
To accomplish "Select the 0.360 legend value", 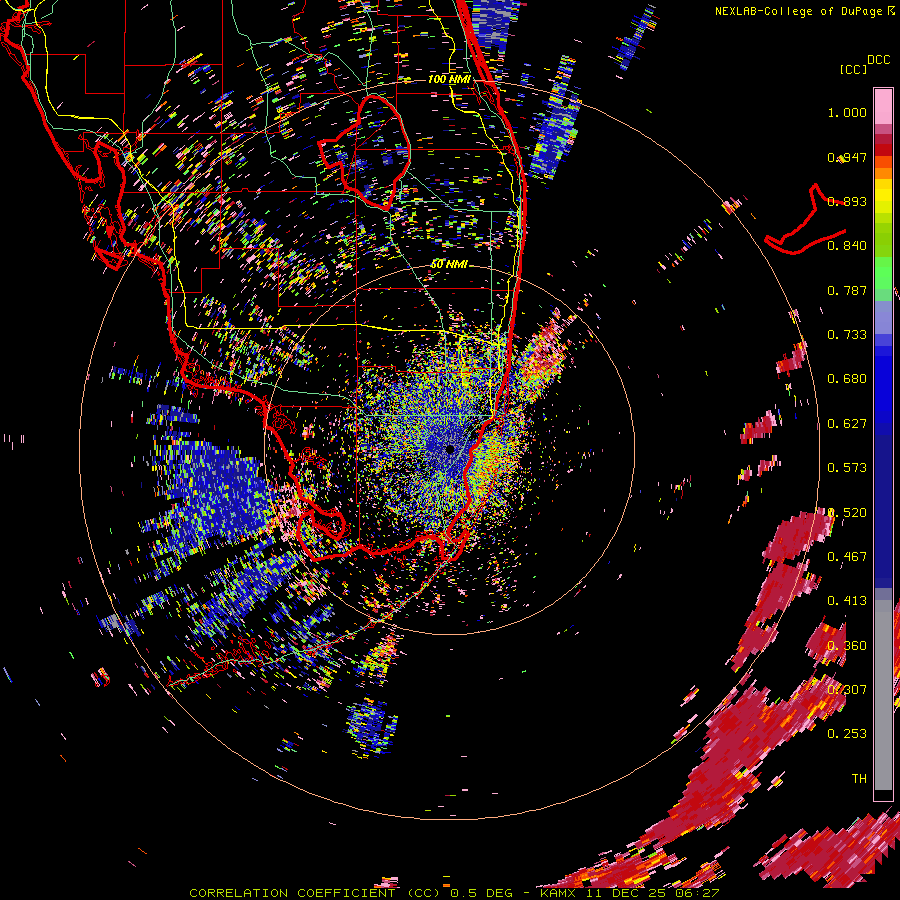I will point(847,646).
